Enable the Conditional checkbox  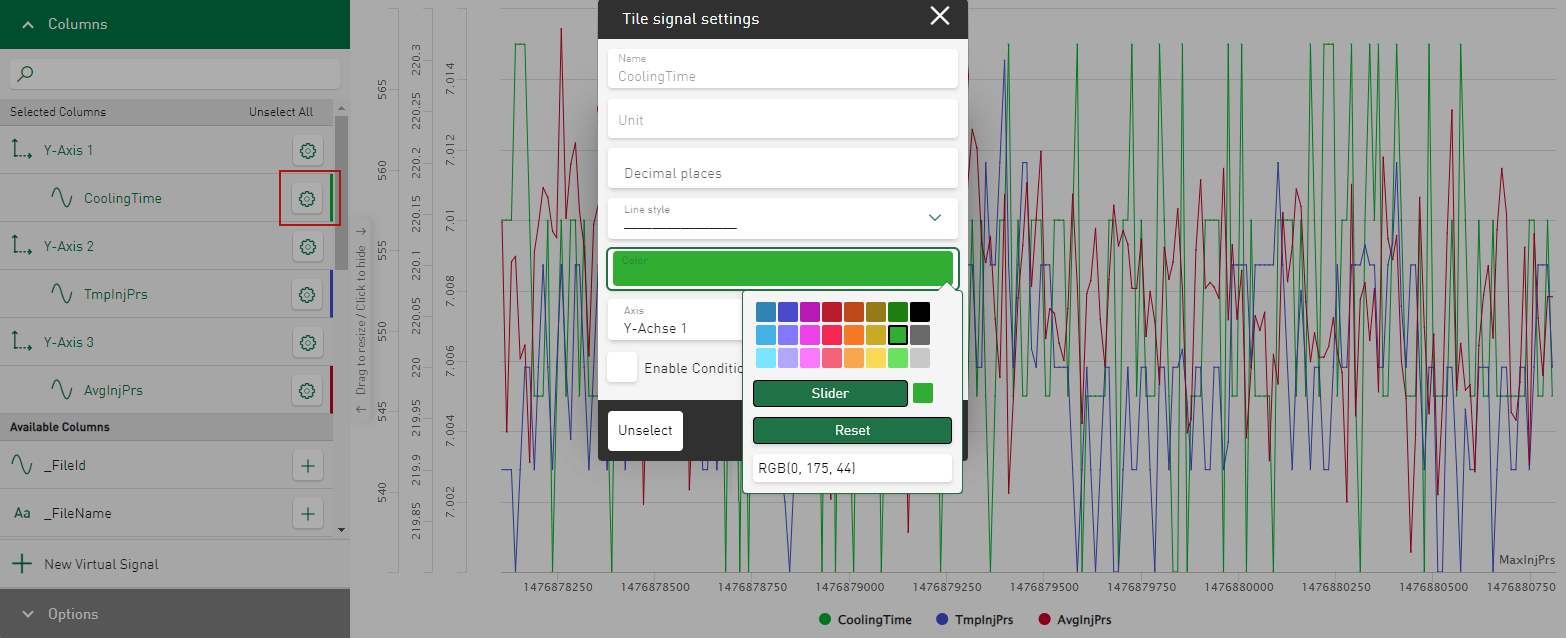coord(622,367)
